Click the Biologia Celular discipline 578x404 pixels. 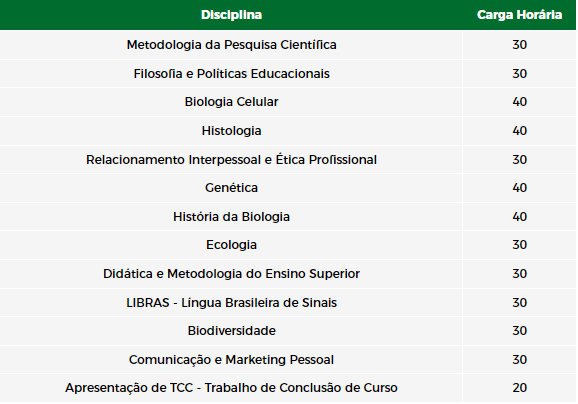coord(231,102)
